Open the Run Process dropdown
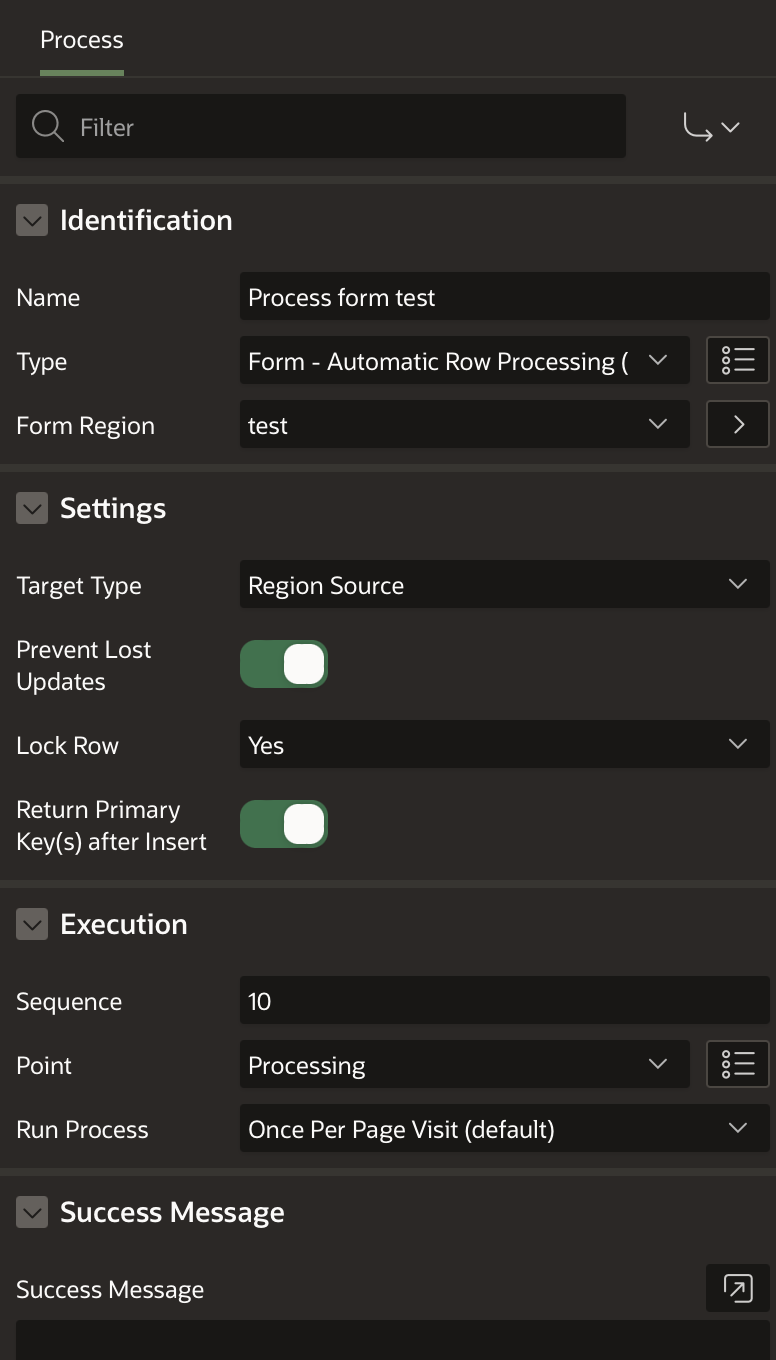Image resolution: width=776 pixels, height=1360 pixels. pyautogui.click(x=505, y=1129)
